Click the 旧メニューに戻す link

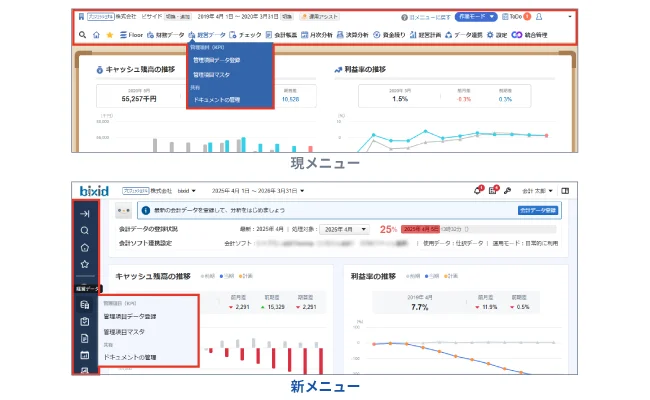[426, 17]
